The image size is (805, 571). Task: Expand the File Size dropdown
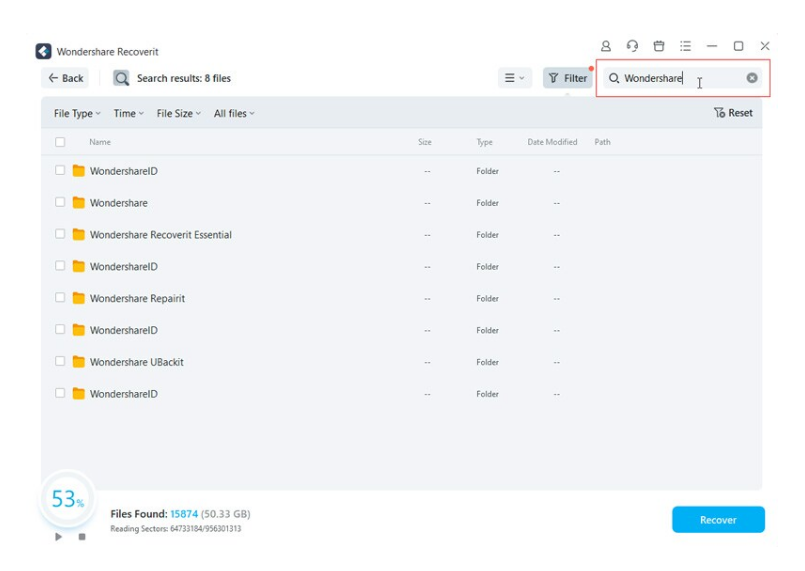pyautogui.click(x=178, y=113)
